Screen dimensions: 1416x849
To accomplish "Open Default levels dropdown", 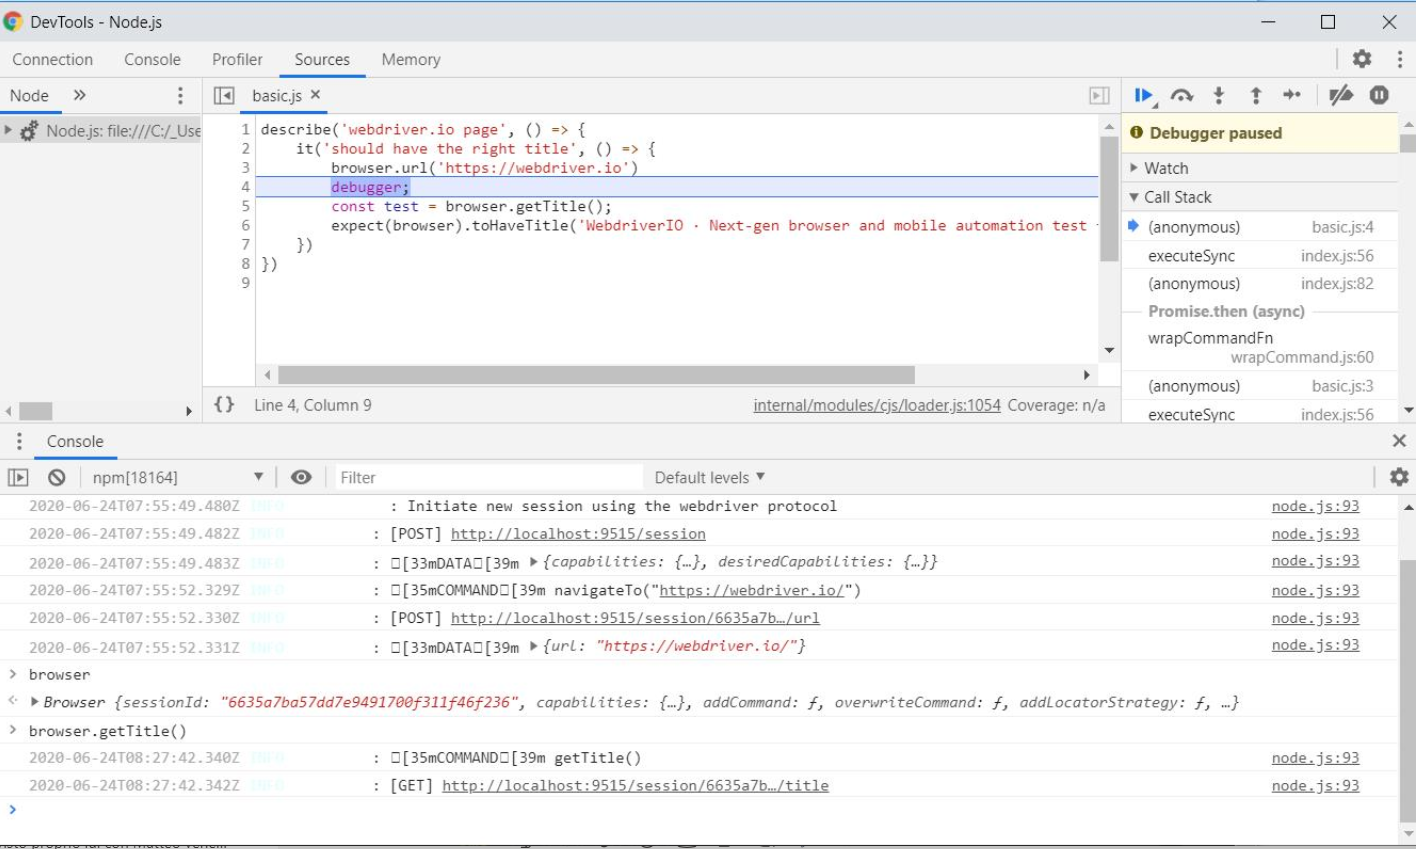I will point(709,478).
